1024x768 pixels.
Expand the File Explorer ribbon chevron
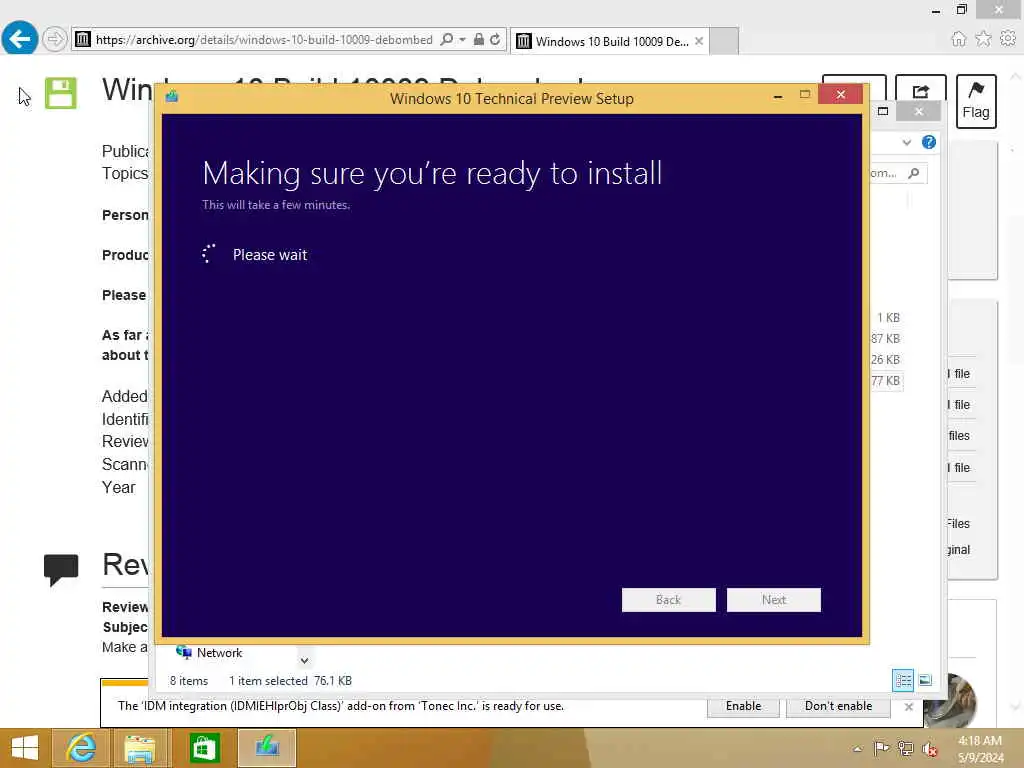(x=906, y=142)
